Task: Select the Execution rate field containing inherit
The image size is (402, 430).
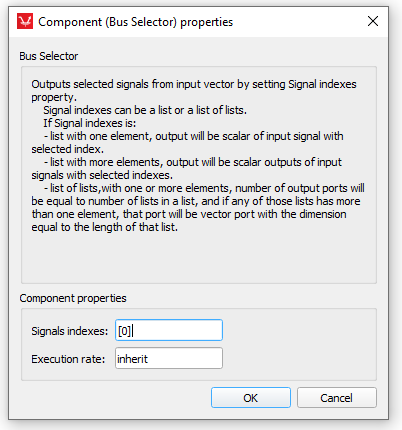Action: pos(169,358)
